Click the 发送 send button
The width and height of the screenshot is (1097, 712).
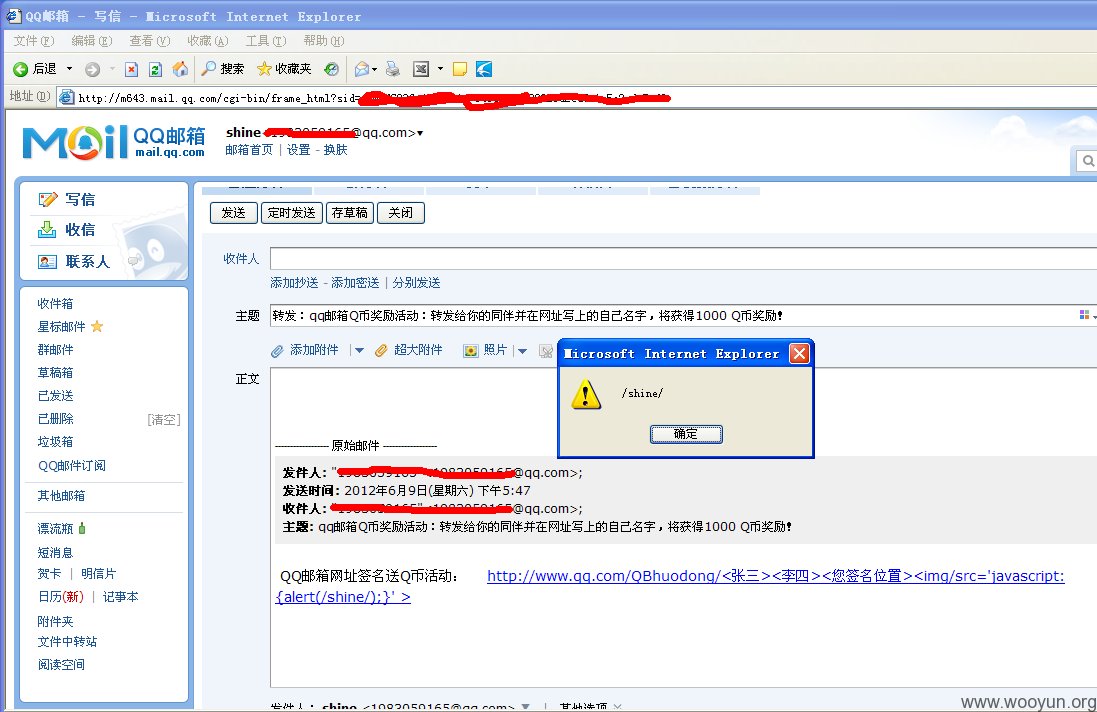(x=234, y=213)
